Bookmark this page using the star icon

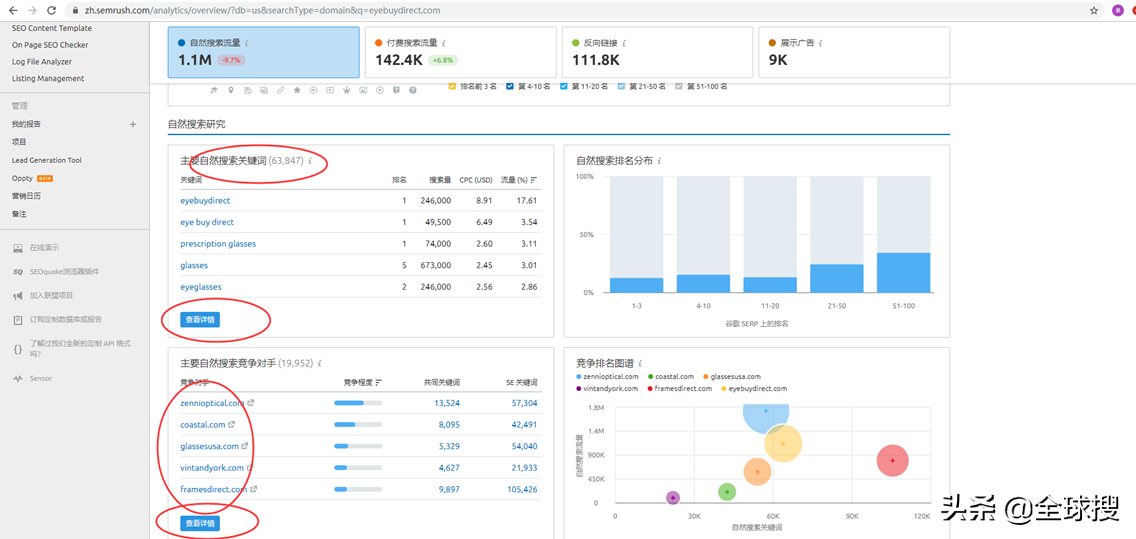coord(1094,10)
